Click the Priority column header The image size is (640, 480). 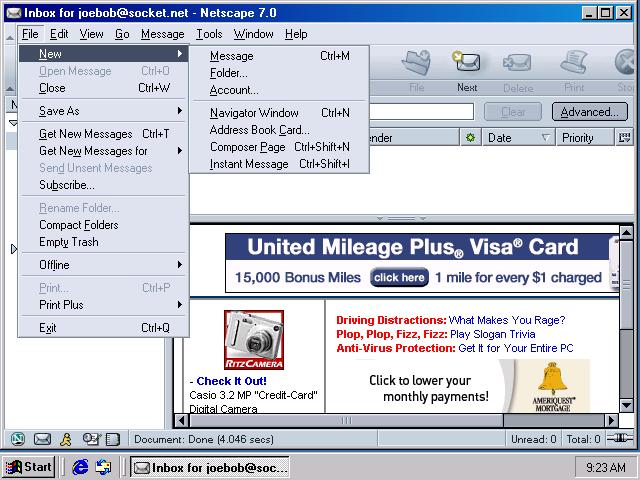[585, 138]
